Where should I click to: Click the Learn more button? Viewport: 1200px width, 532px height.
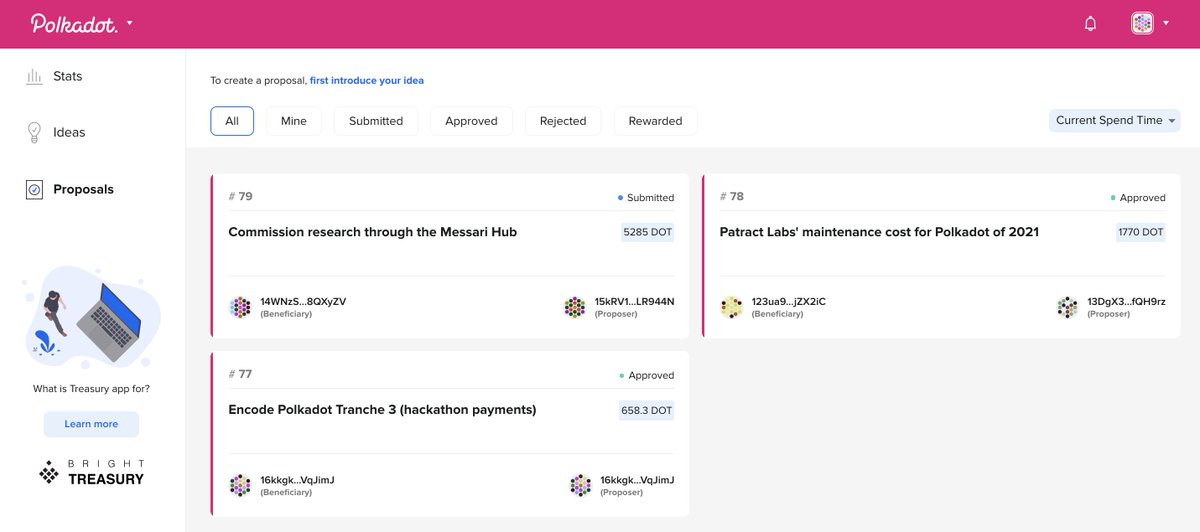click(x=91, y=424)
